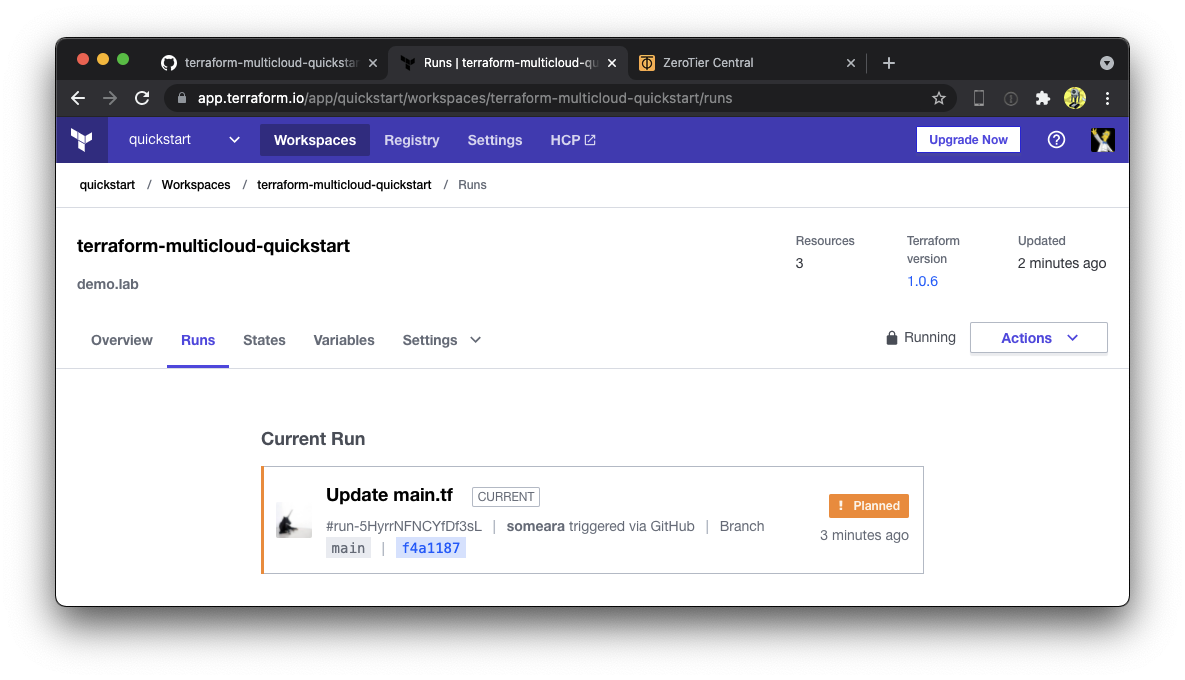Click the Updated 2 minutes ago value
Image resolution: width=1185 pixels, height=680 pixels.
(x=1061, y=263)
